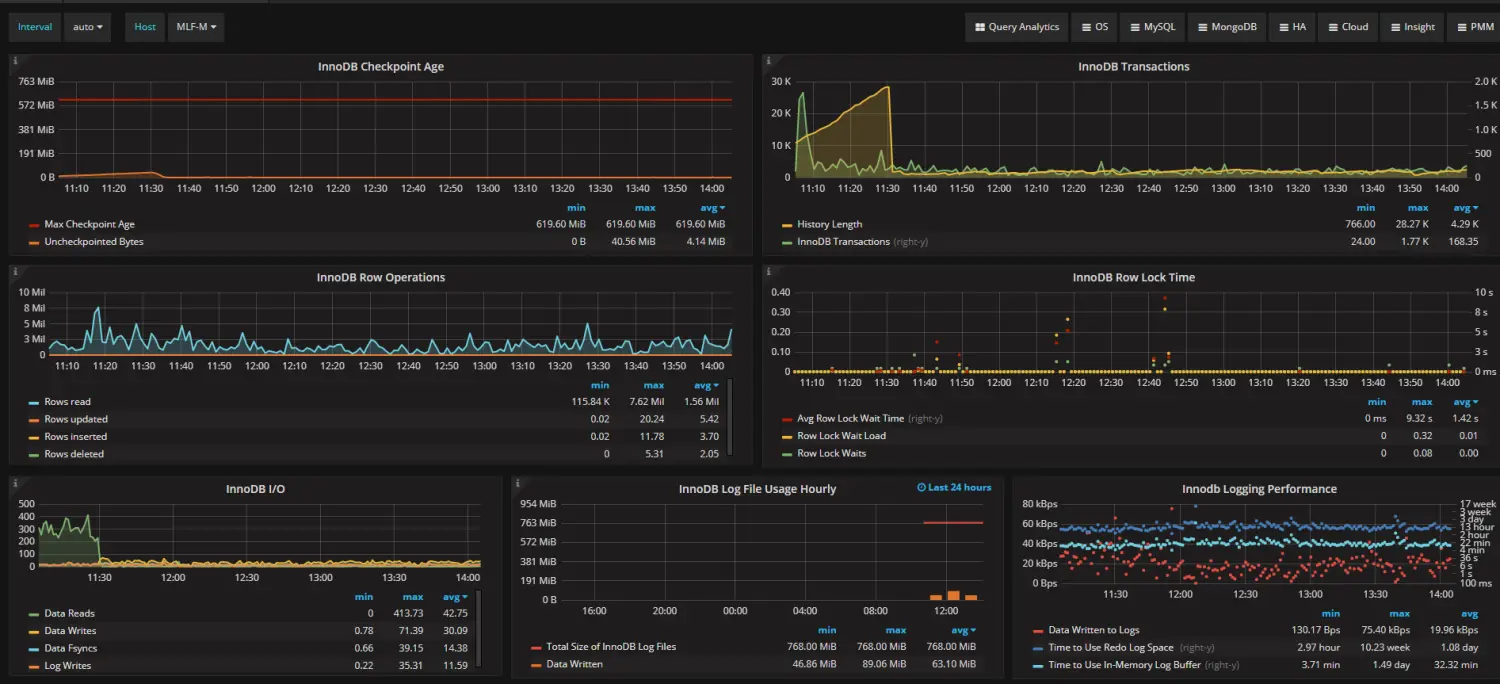Open the PMM dashboards menu
This screenshot has width=1500, height=684.
click(1474, 27)
